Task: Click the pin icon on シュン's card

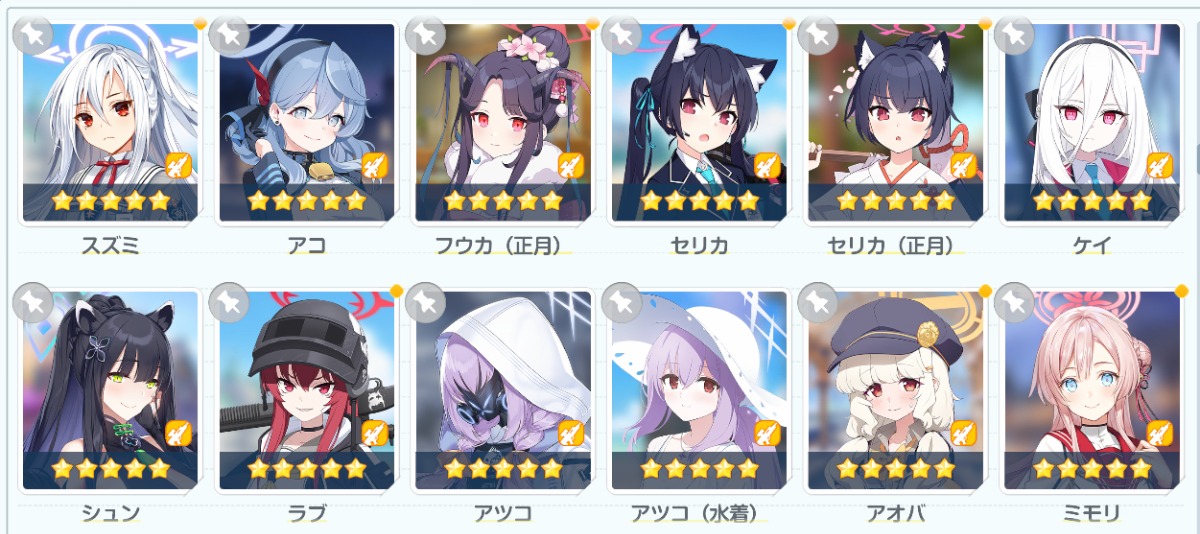Action: (33, 302)
